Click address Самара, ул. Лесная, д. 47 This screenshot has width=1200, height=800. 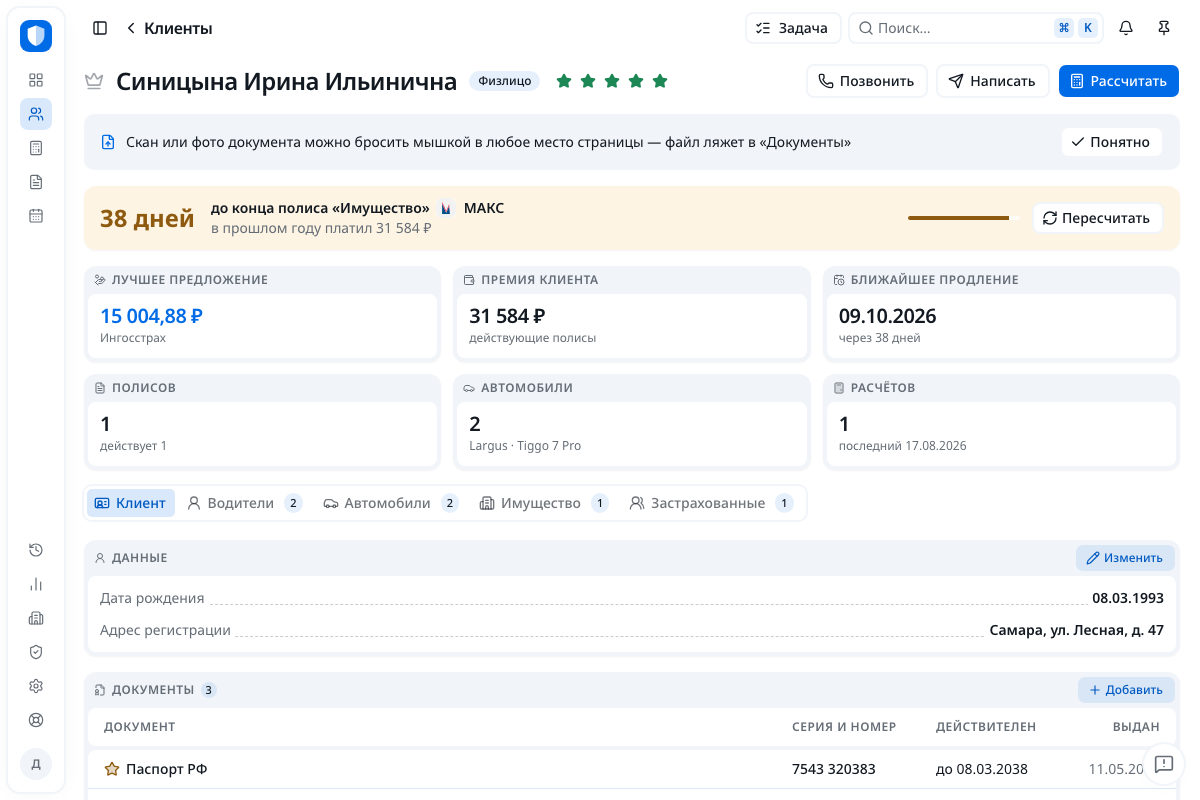1077,630
